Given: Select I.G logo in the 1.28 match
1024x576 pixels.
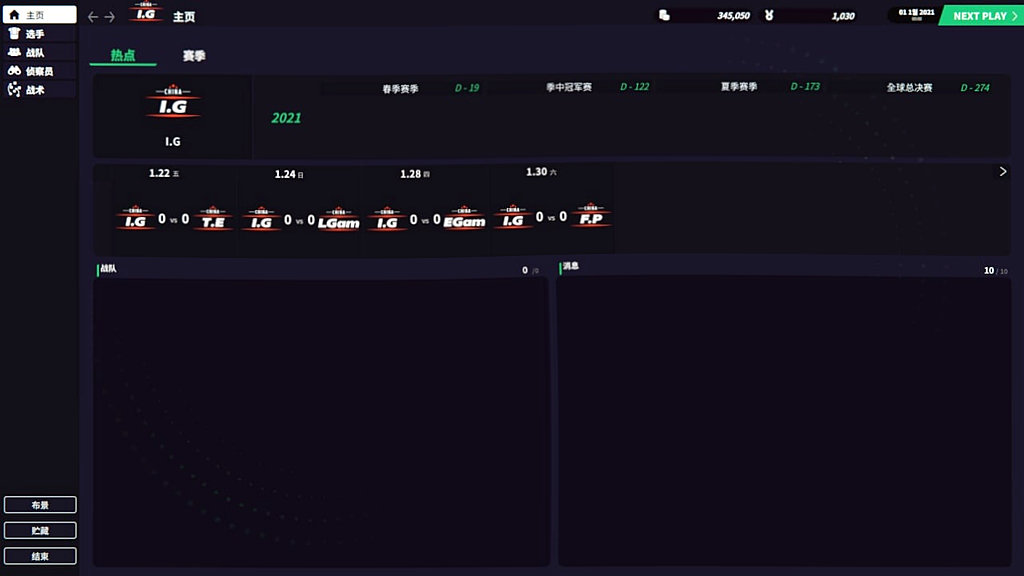Looking at the screenshot, I should tap(387, 220).
